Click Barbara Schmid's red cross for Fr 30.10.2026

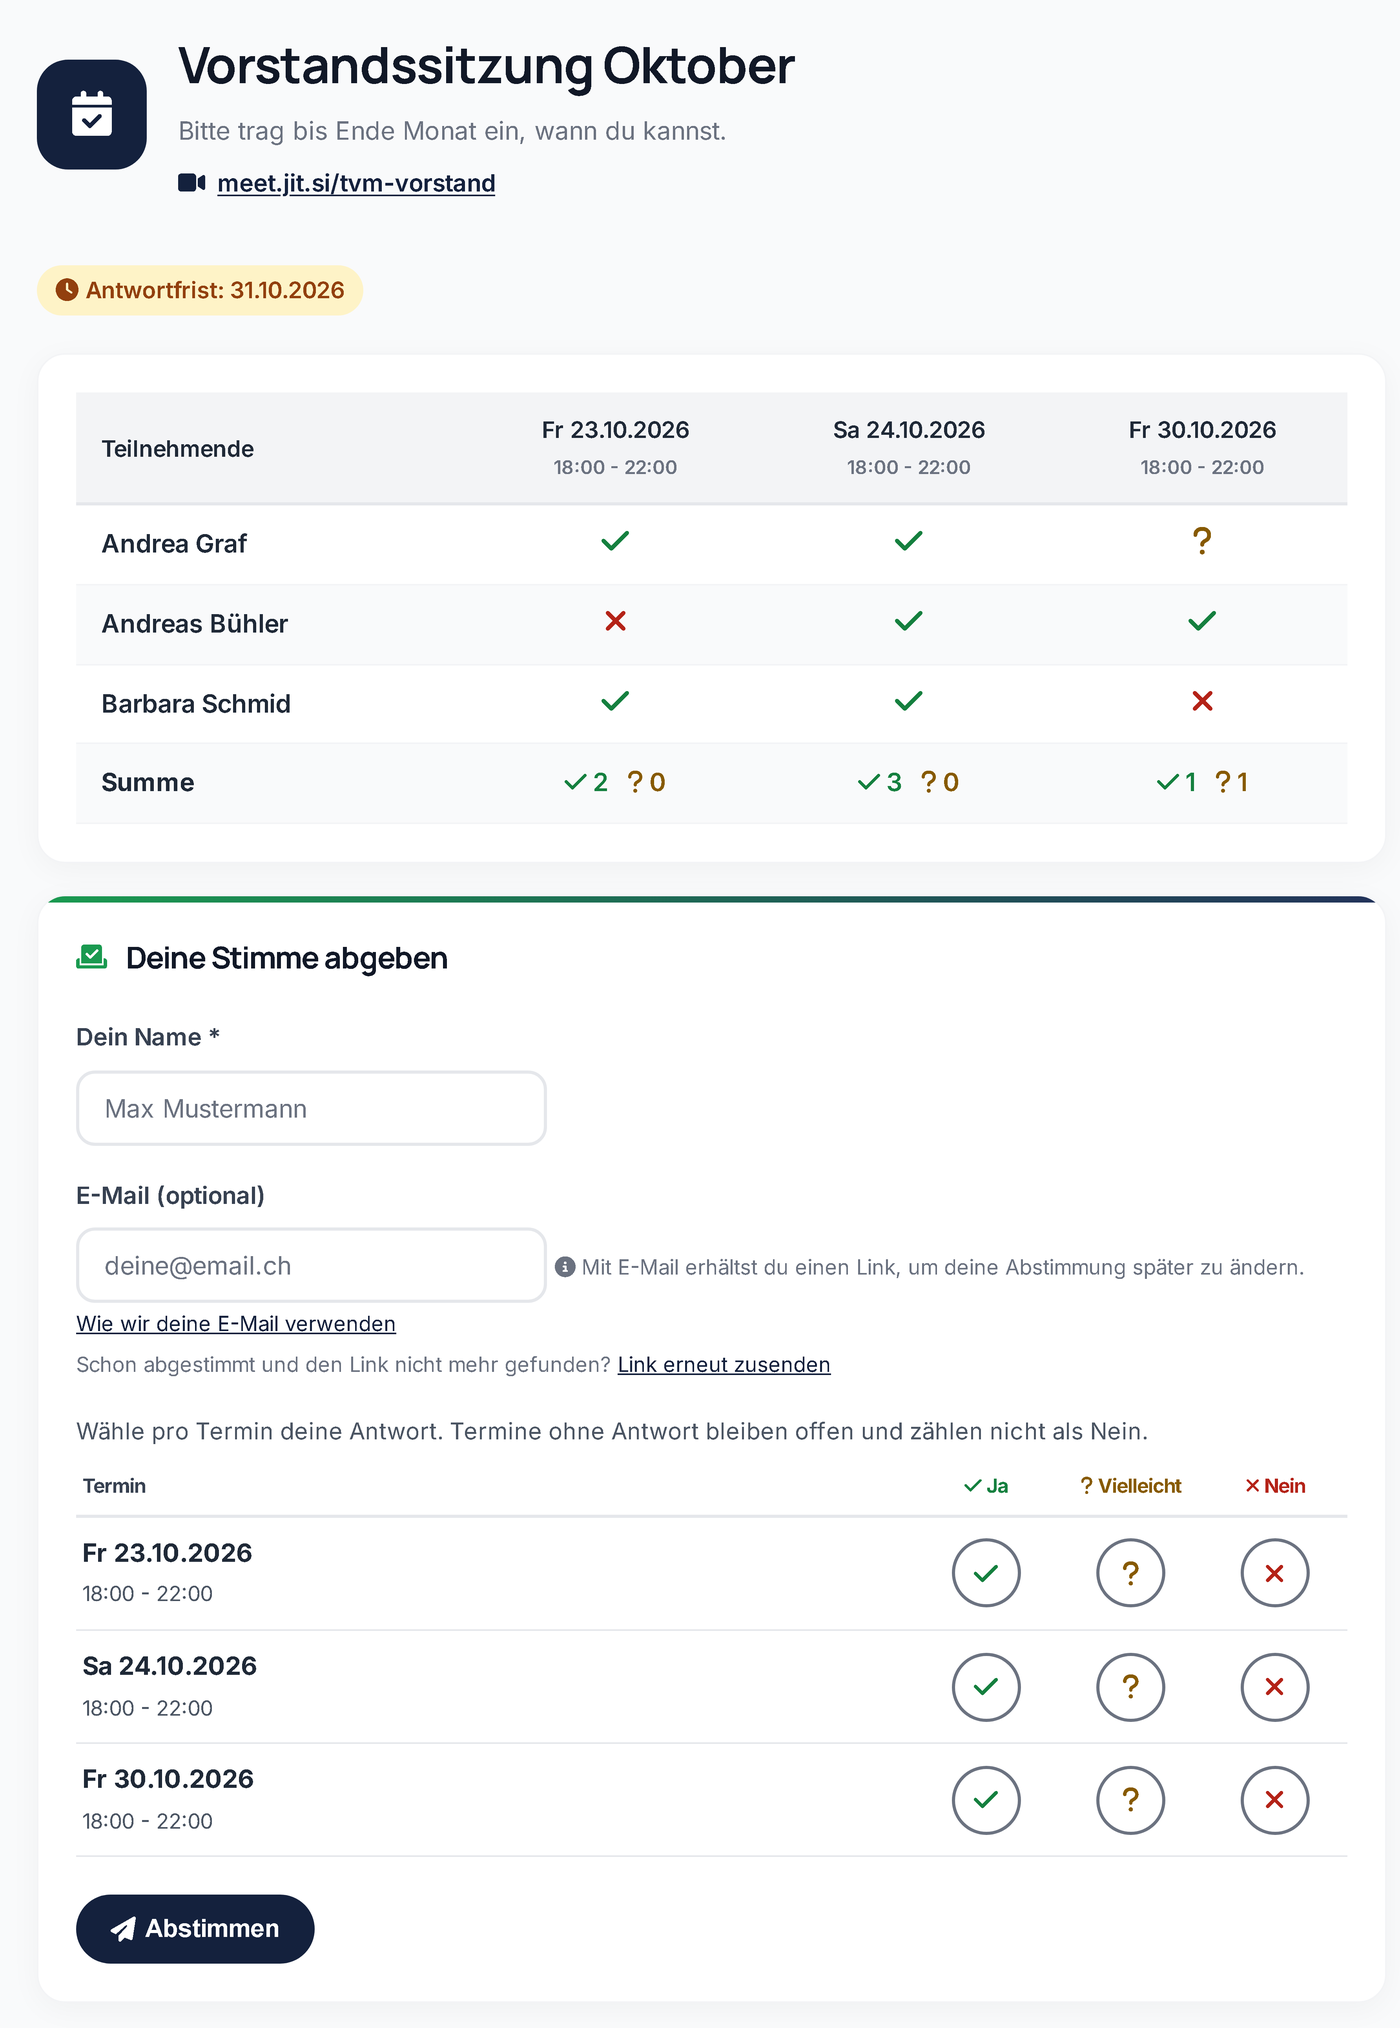coord(1202,701)
